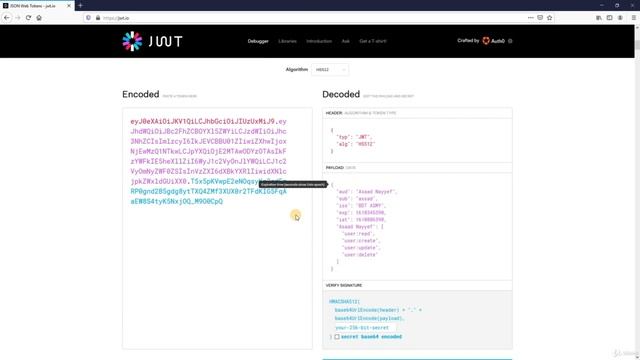Bookmark this page with the star icon

(x=549, y=18)
